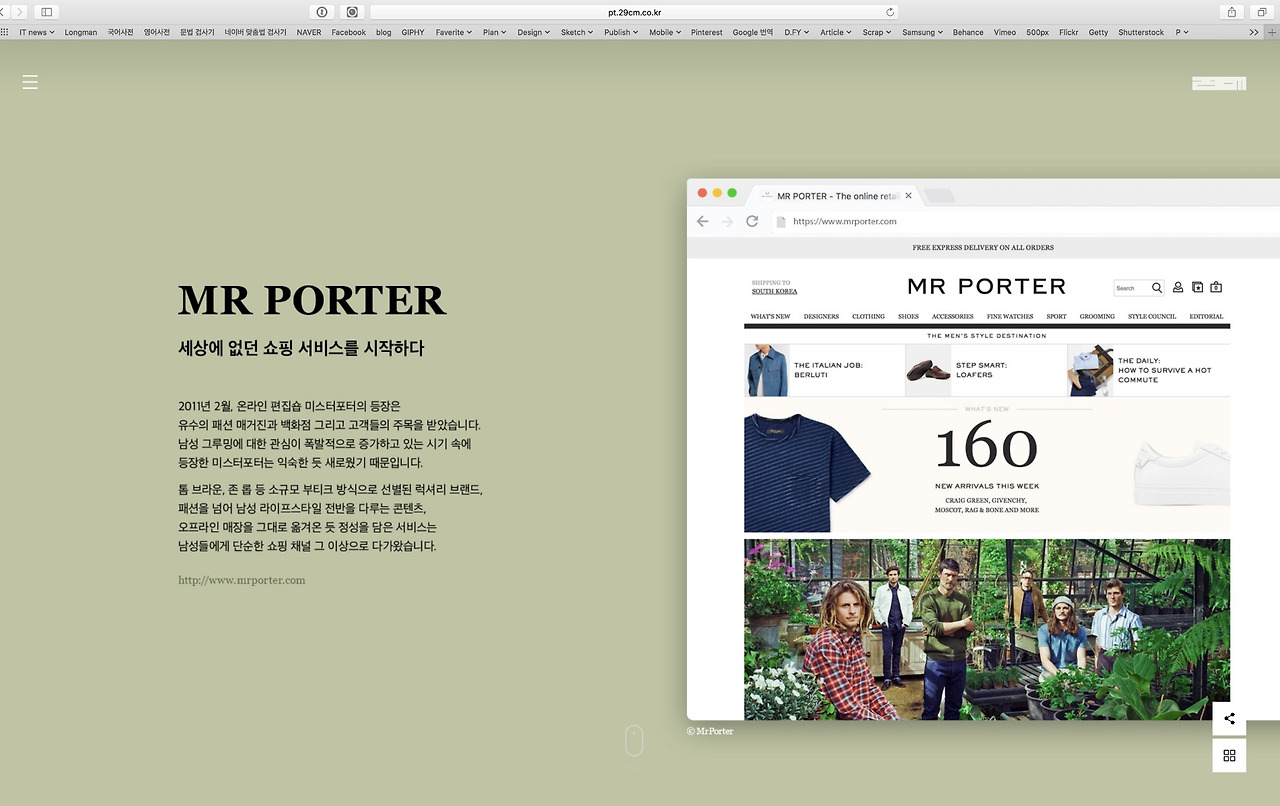Open the MR PORTER shopping bag icon

click(x=1216, y=287)
